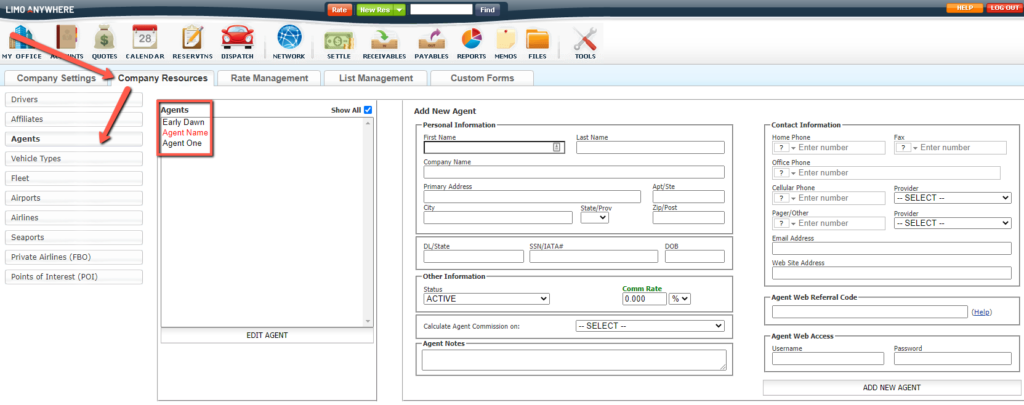
Task: Expand the Status dropdown set to ACTIVE
Action: [x=486, y=298]
